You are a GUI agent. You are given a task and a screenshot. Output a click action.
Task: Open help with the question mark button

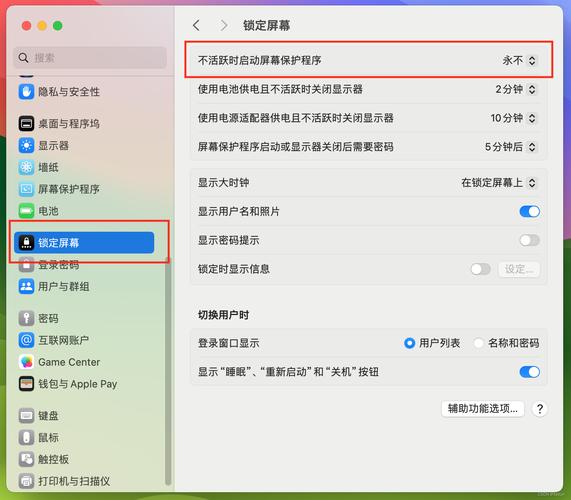(540, 409)
